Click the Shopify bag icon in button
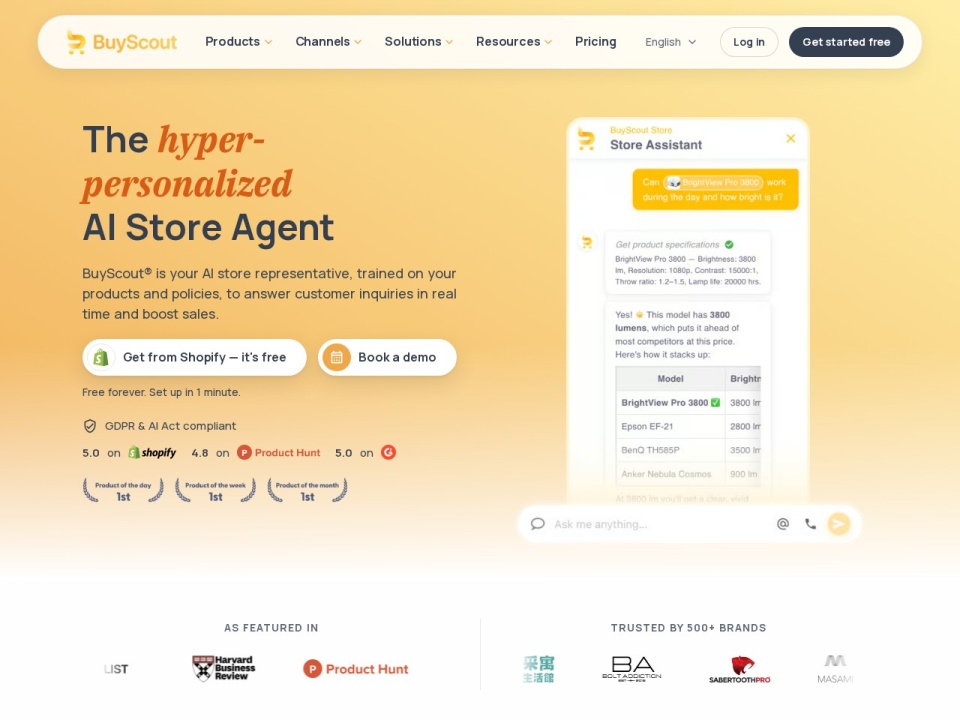 coord(101,357)
